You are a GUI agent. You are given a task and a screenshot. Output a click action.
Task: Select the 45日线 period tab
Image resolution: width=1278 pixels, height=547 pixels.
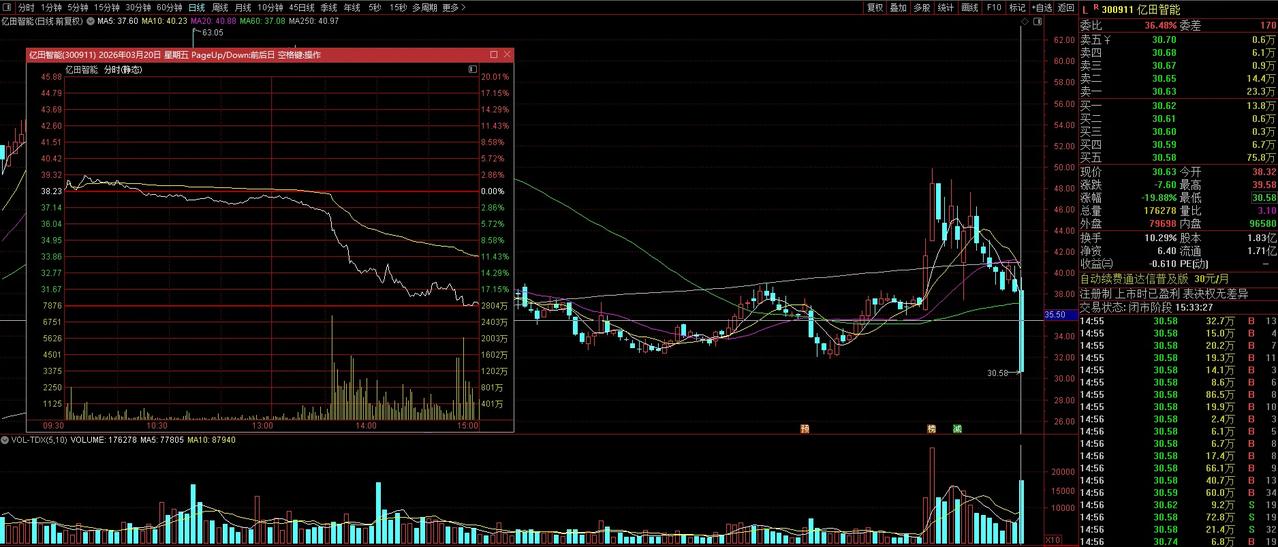pos(302,7)
